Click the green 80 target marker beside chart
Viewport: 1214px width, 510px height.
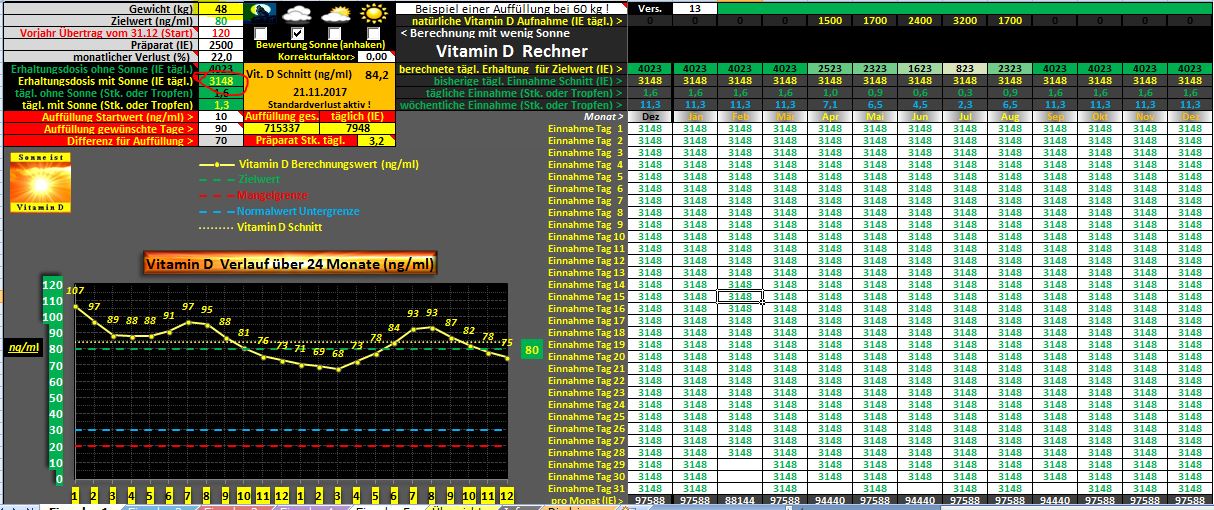click(532, 350)
